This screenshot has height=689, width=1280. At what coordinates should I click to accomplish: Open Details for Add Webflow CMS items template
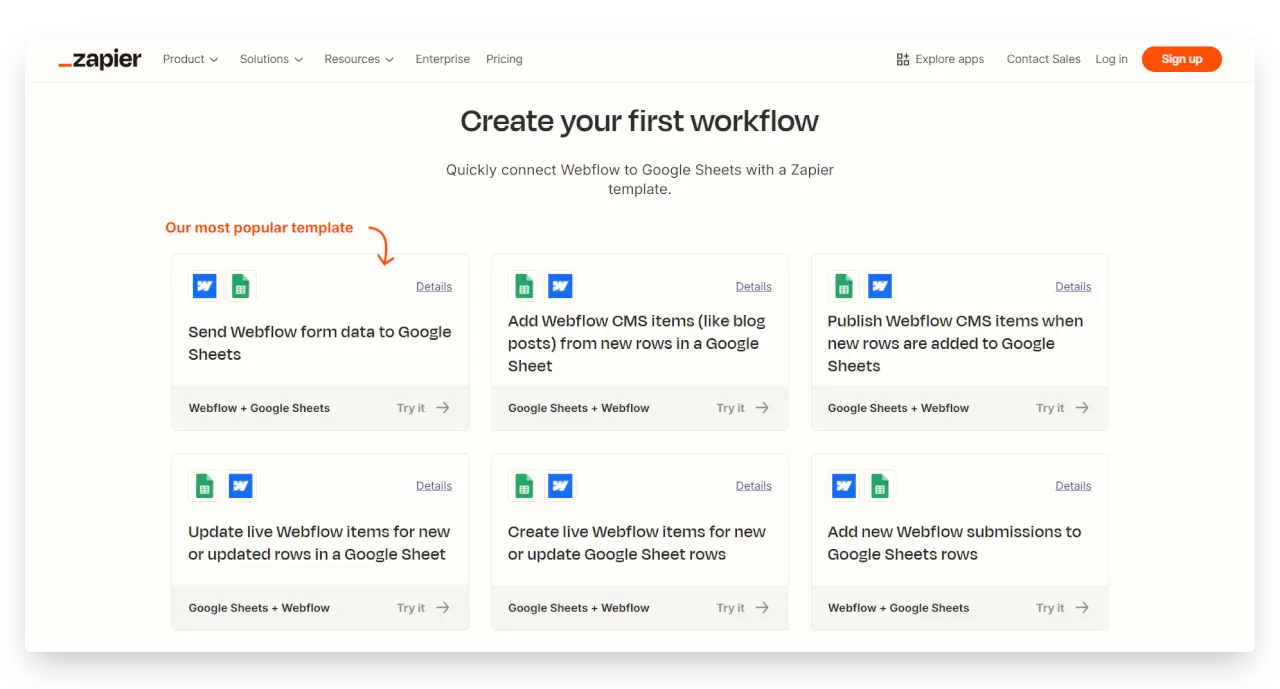(x=753, y=286)
